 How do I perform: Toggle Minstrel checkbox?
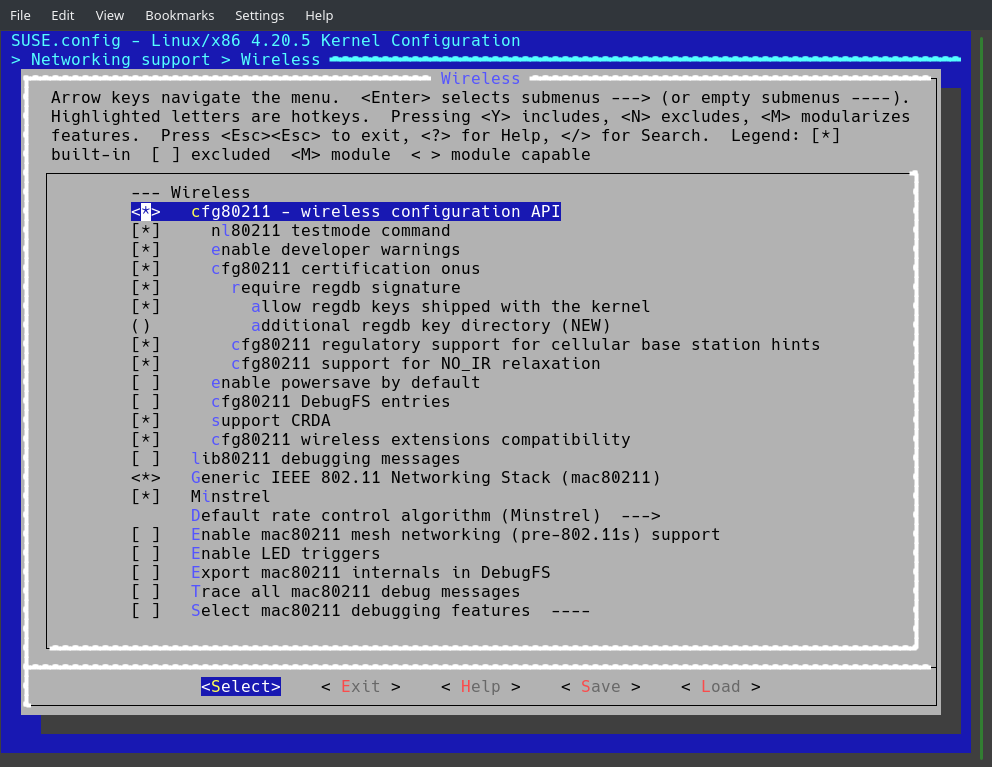pos(146,496)
